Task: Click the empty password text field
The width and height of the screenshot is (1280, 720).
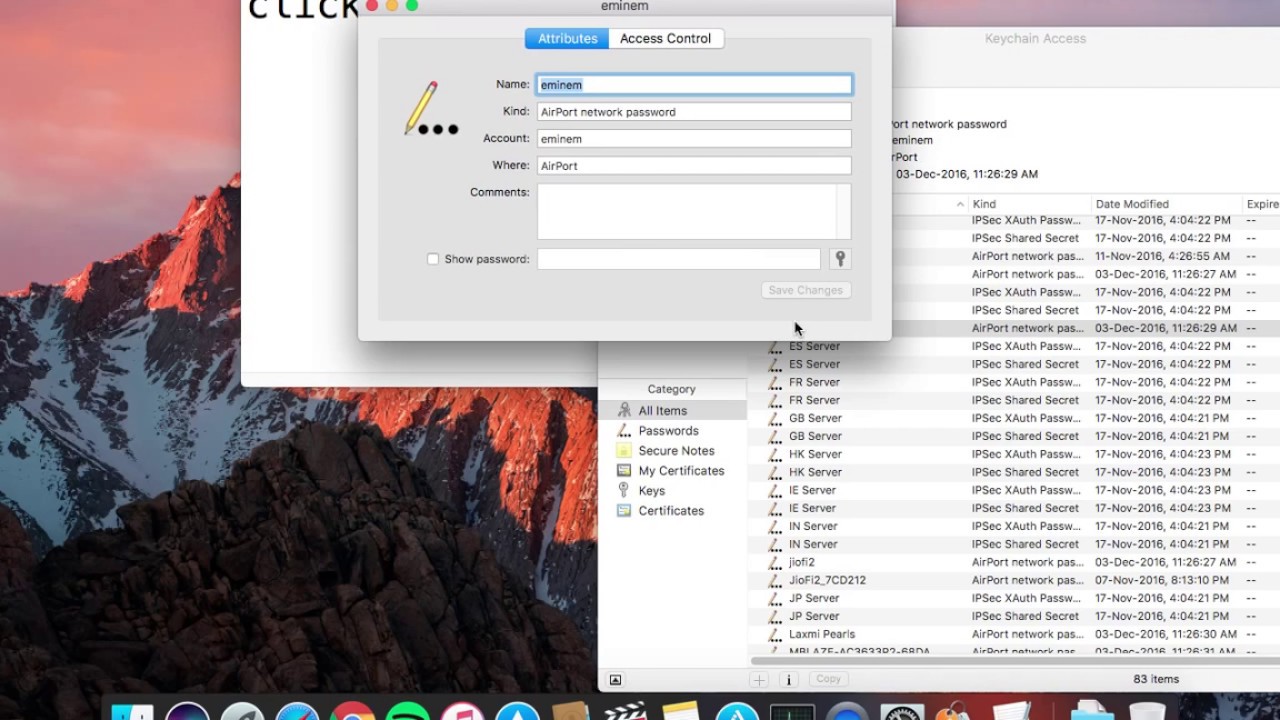Action: point(679,259)
